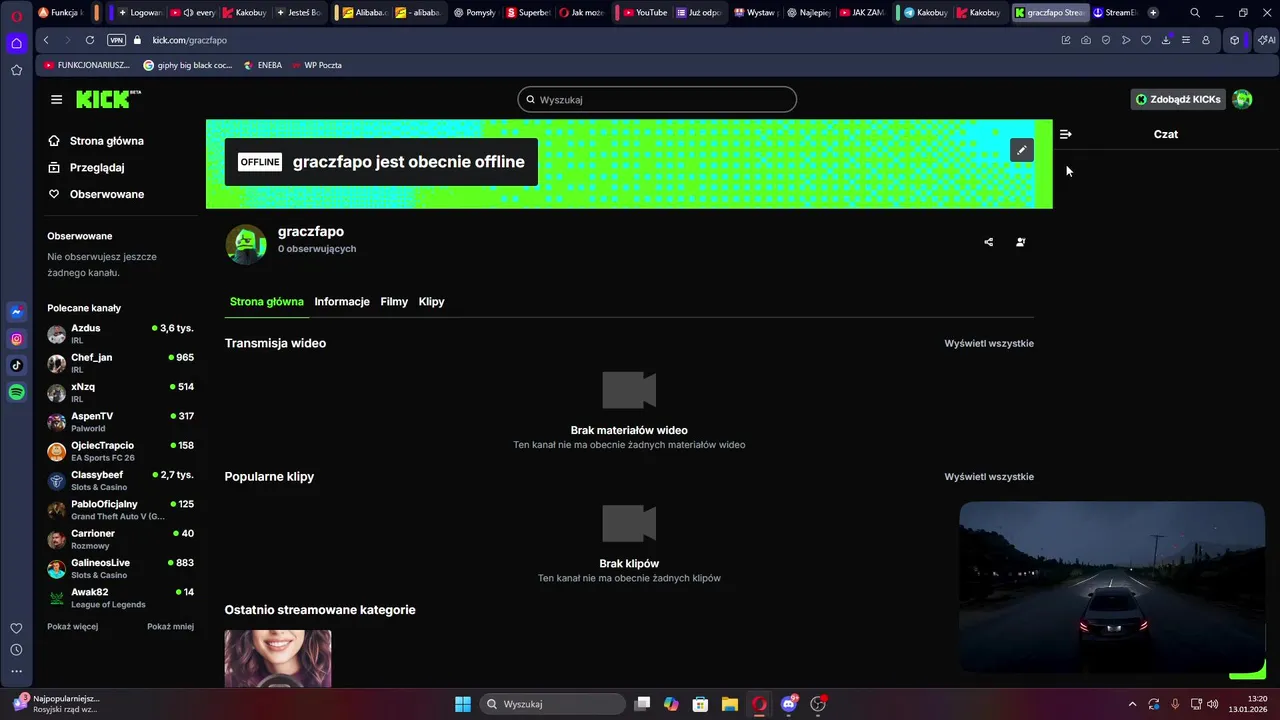Click the Kick search field

click(x=657, y=100)
